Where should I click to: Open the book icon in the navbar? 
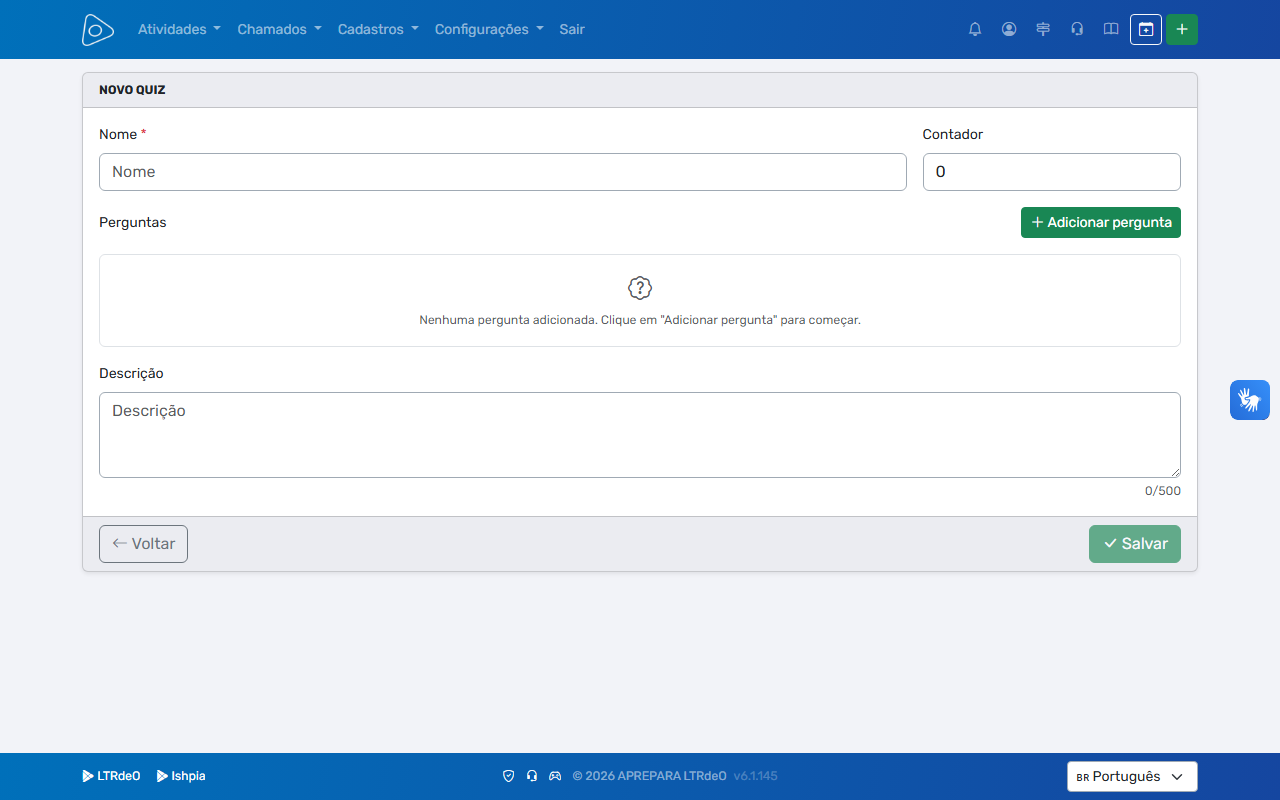point(1111,29)
